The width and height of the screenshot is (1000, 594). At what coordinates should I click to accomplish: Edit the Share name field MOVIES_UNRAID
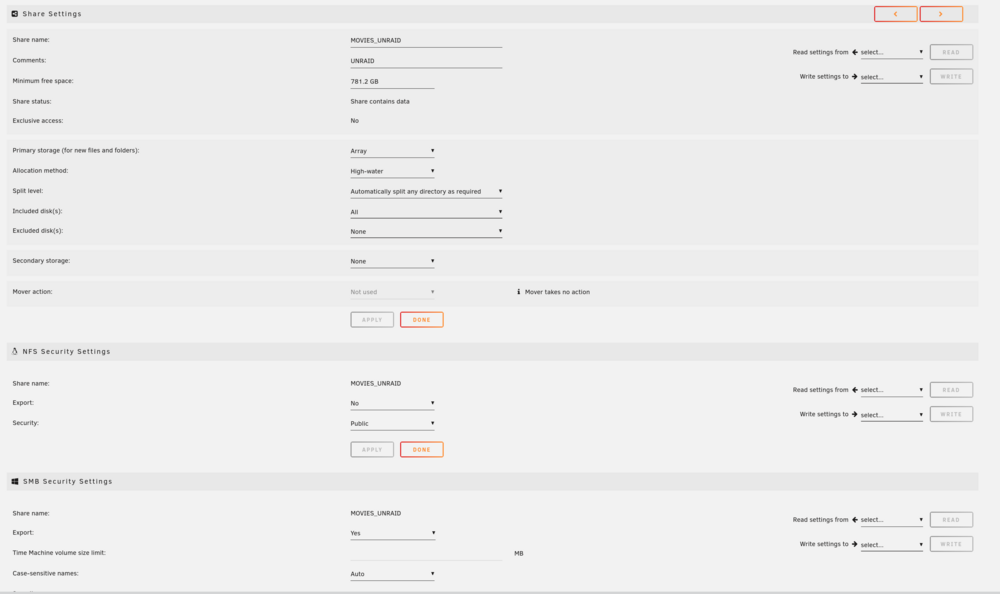426,40
